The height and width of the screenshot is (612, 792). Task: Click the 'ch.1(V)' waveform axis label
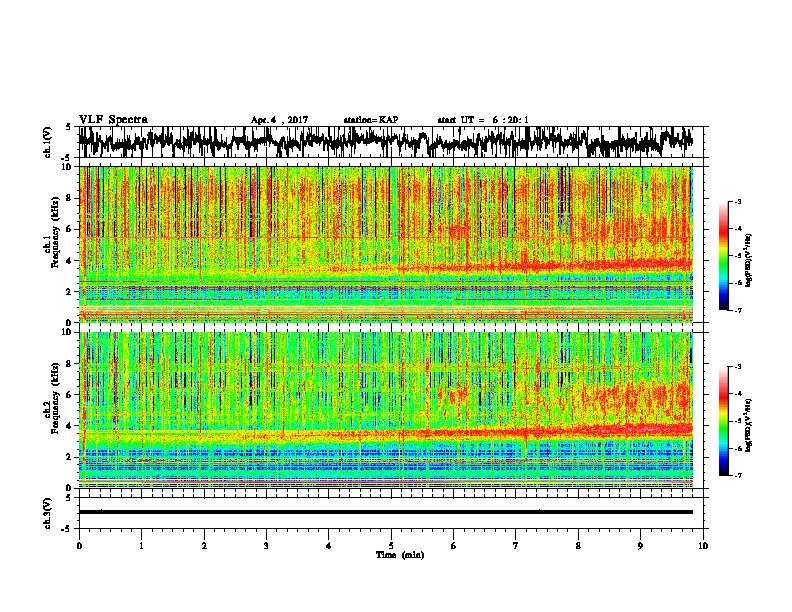coord(48,142)
